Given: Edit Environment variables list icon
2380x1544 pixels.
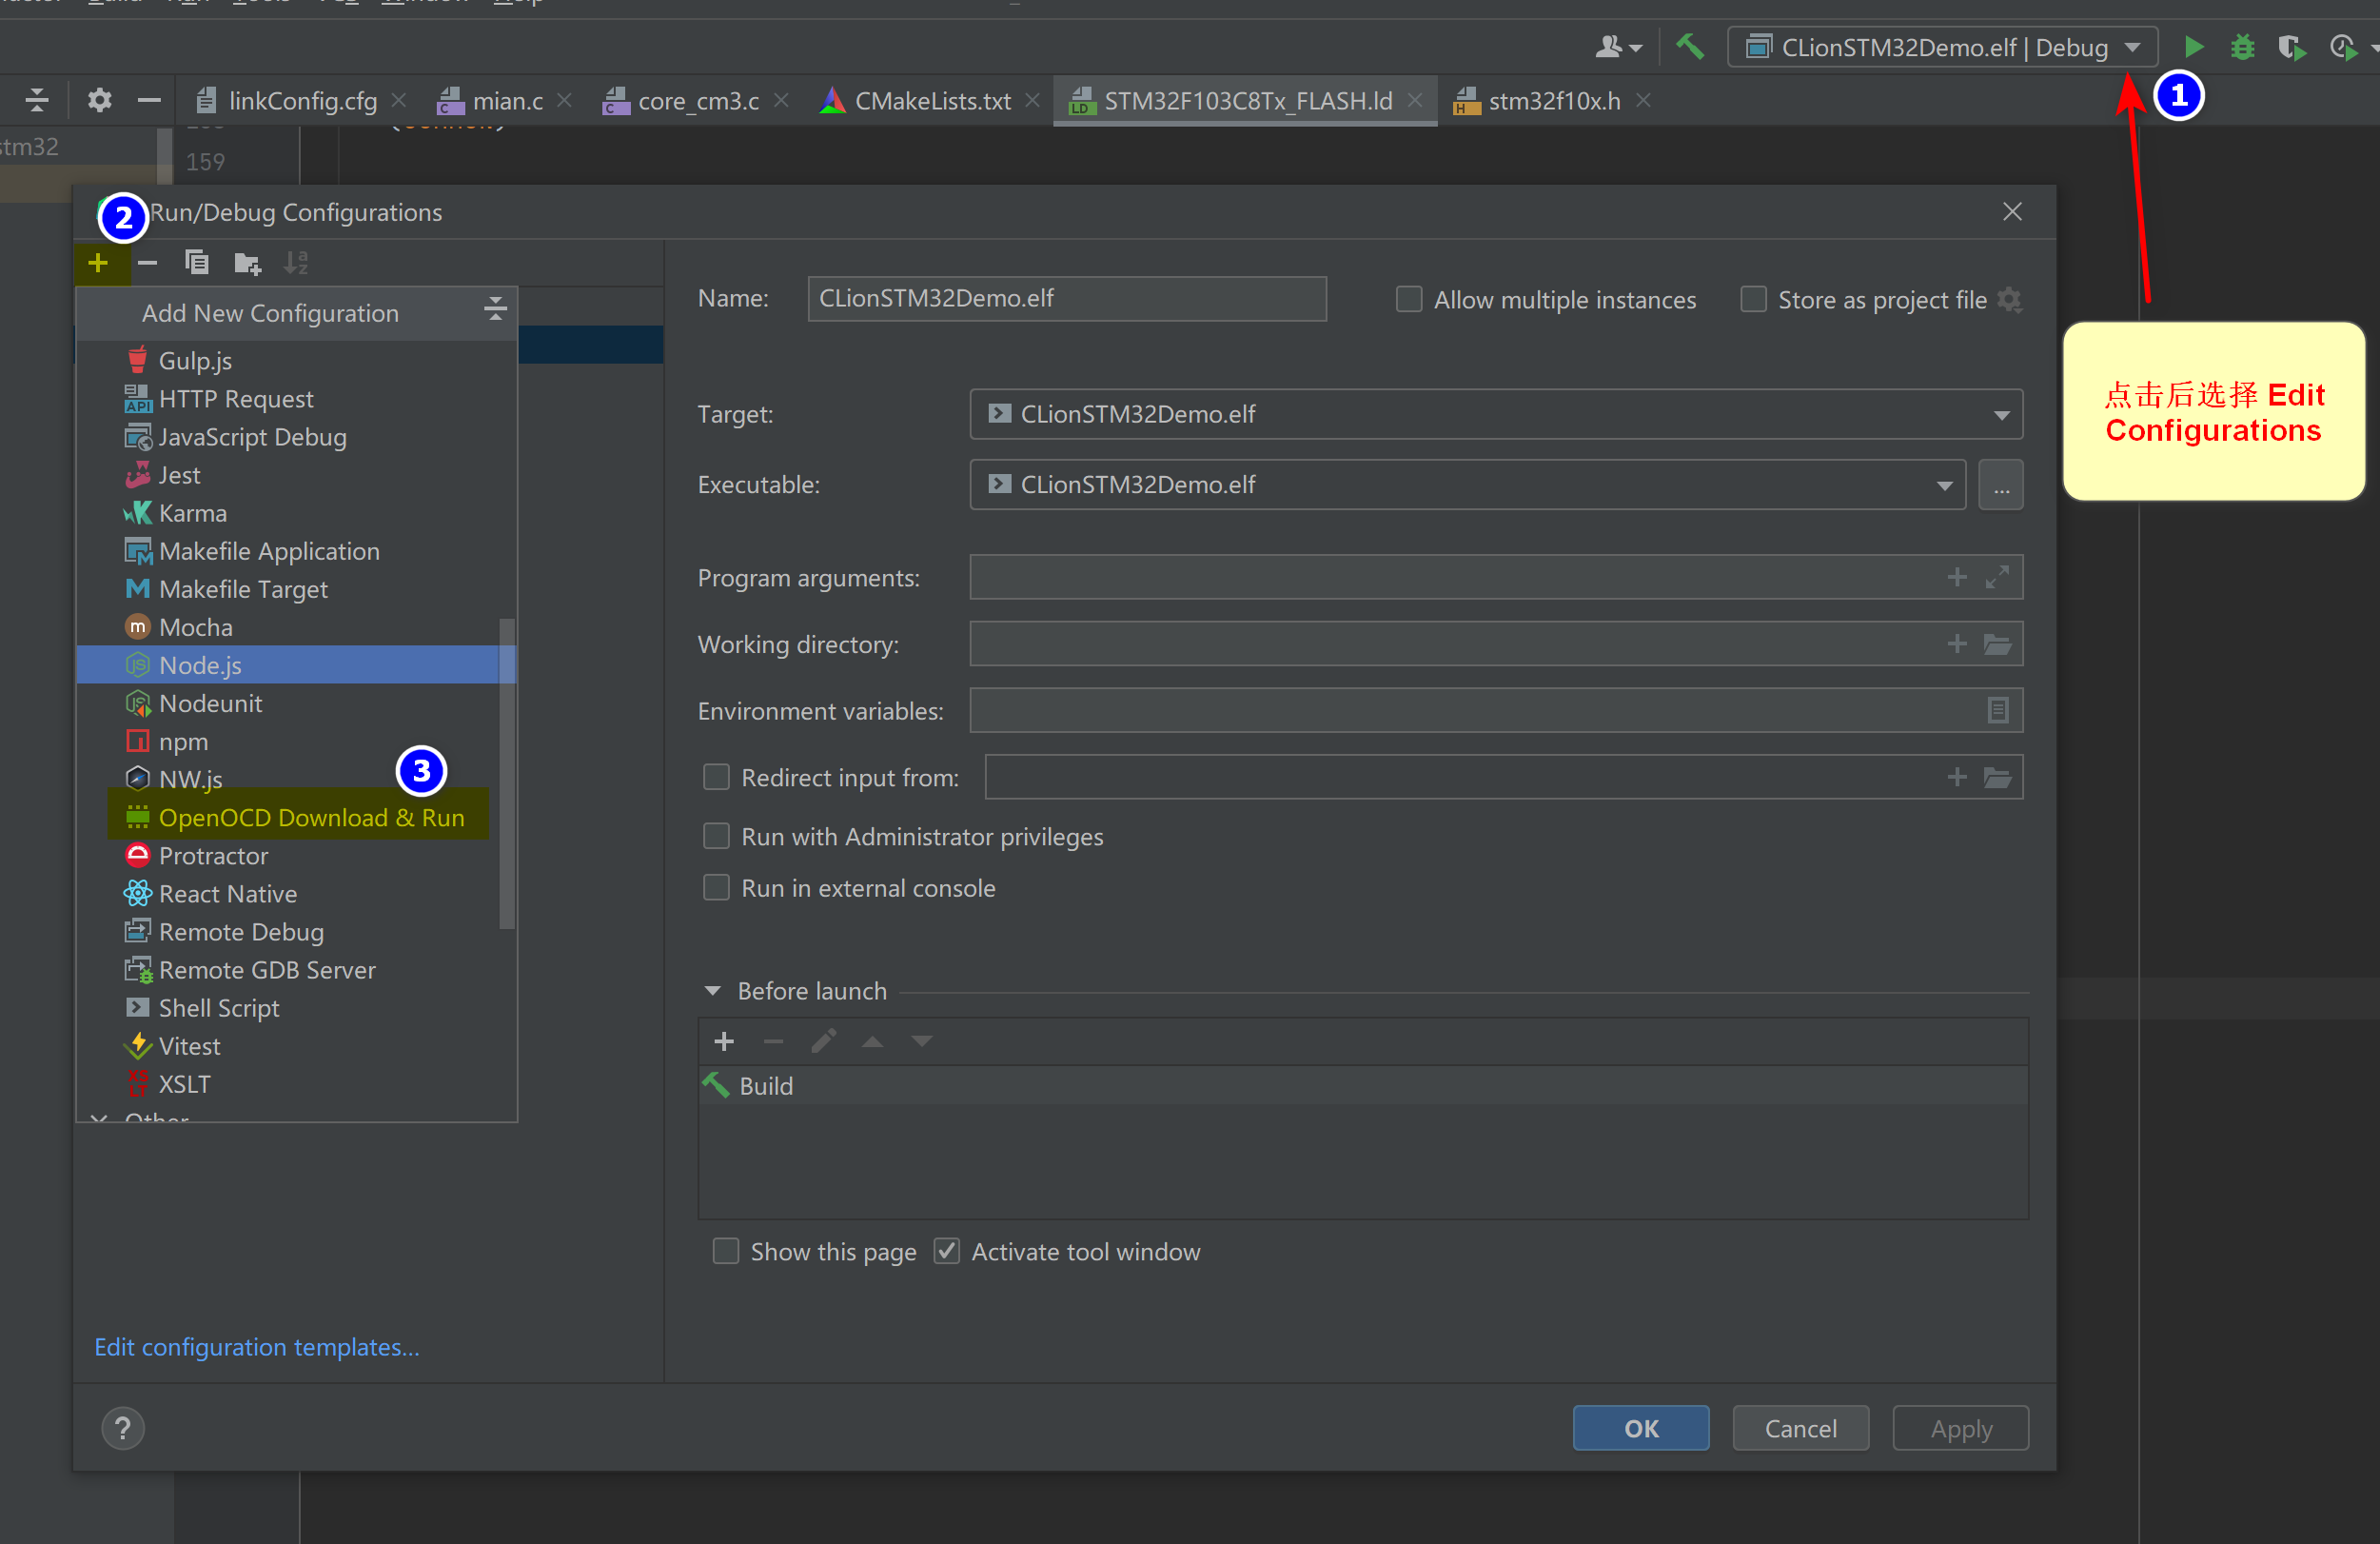Looking at the screenshot, I should pyautogui.click(x=1997, y=710).
